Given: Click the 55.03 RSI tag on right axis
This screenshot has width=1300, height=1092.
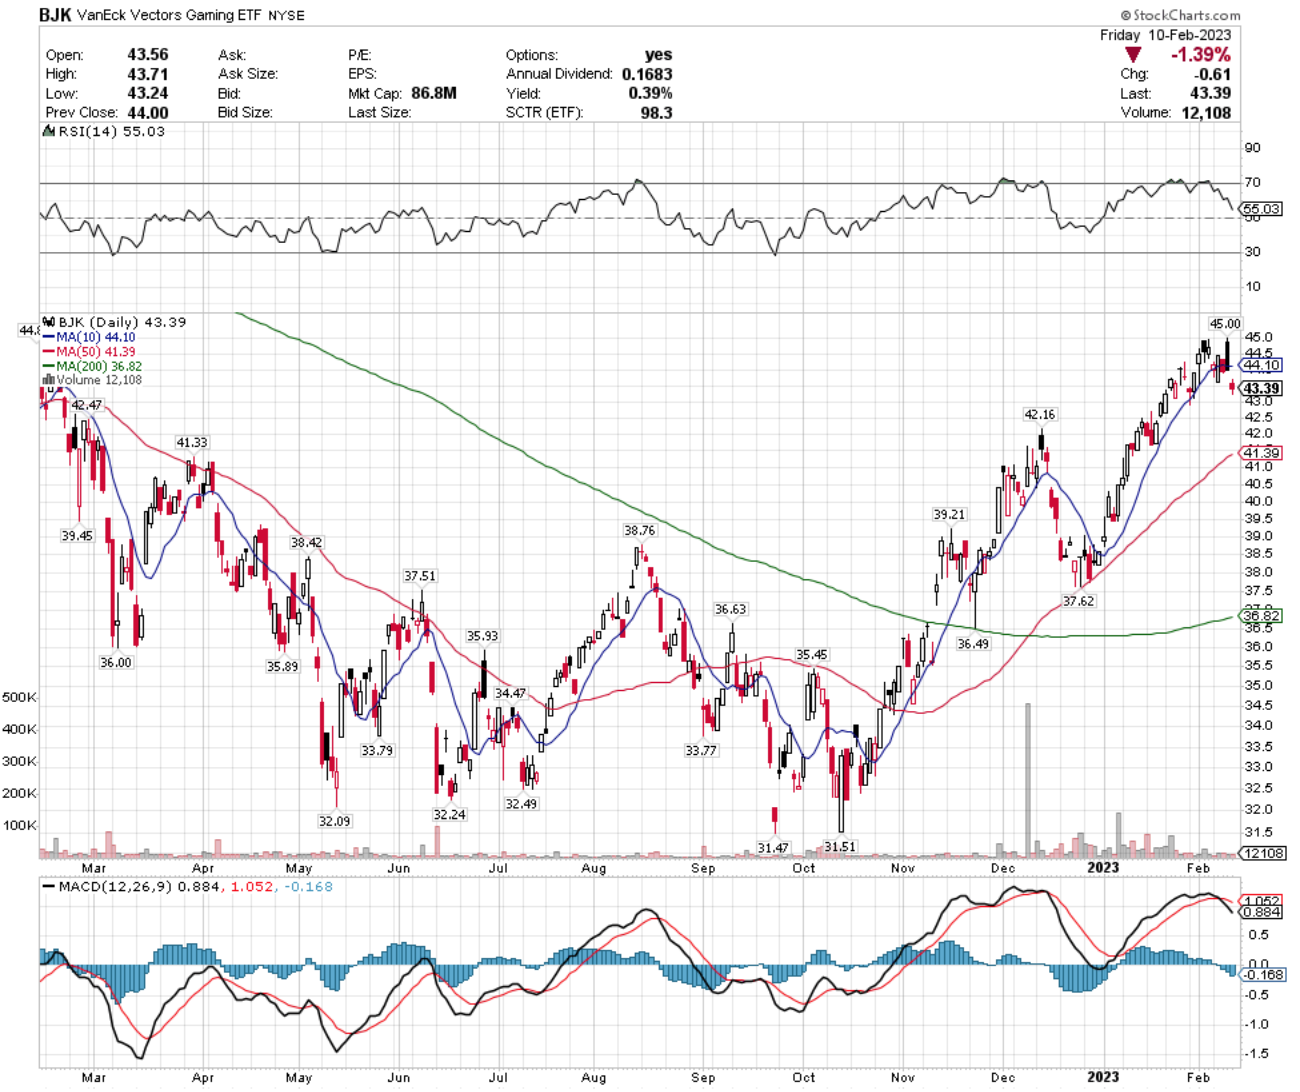Looking at the screenshot, I should pos(1261,209).
